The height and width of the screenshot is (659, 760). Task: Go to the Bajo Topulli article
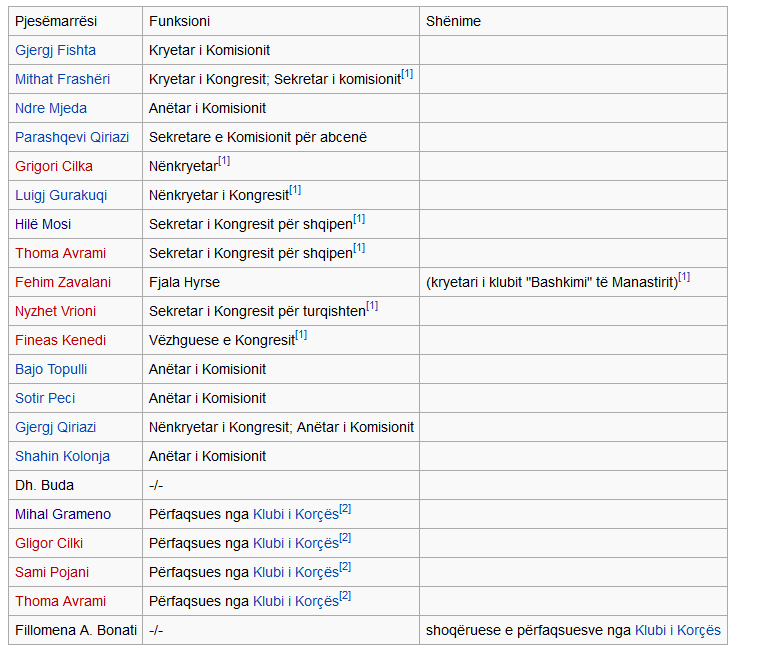click(x=51, y=369)
